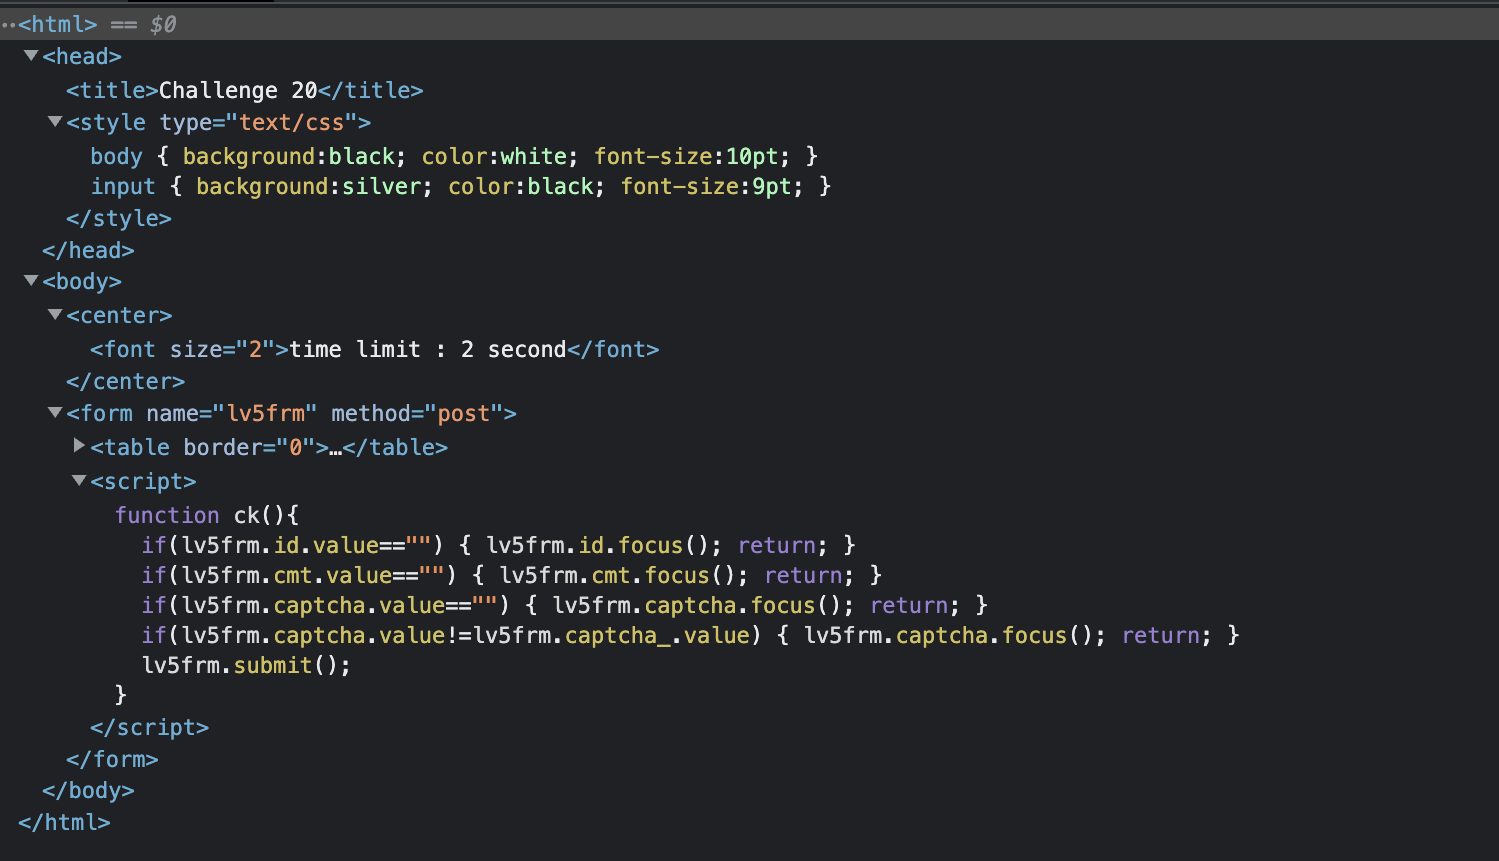Click the "function ck(){" line
The width and height of the screenshot is (1499, 861).
pos(207,515)
